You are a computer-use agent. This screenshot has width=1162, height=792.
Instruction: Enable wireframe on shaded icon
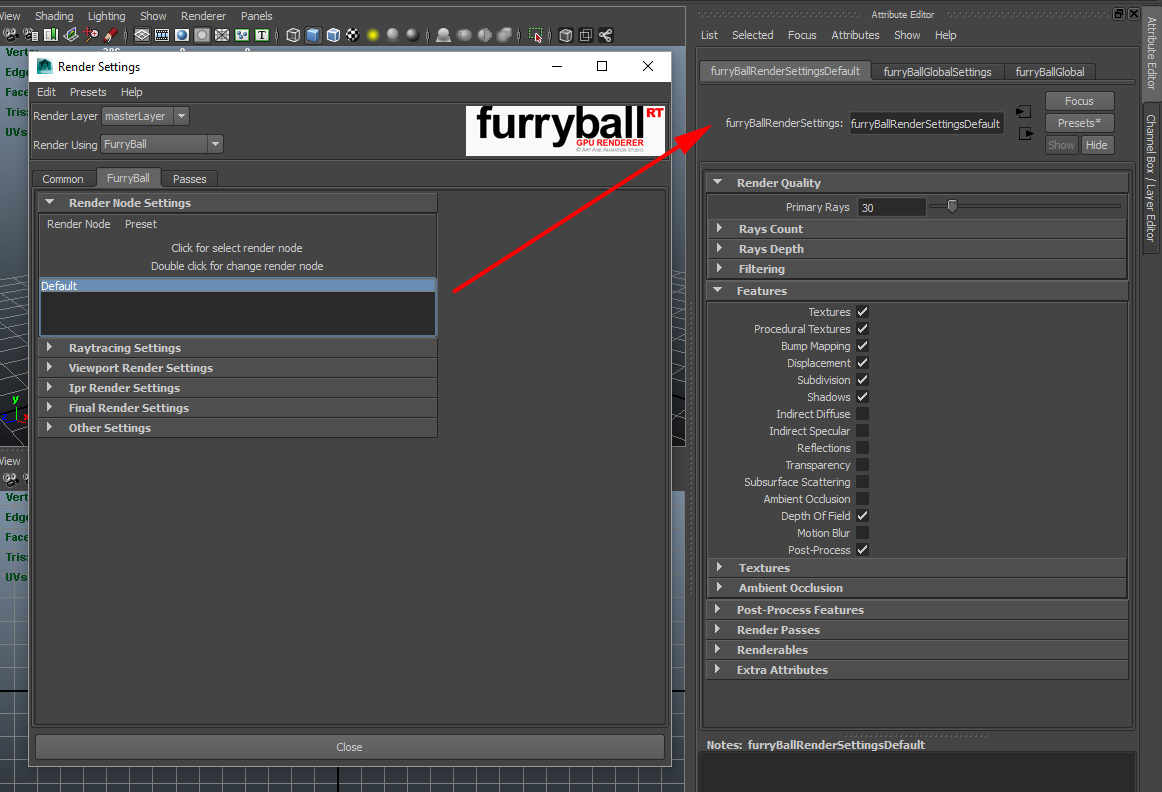[333, 35]
